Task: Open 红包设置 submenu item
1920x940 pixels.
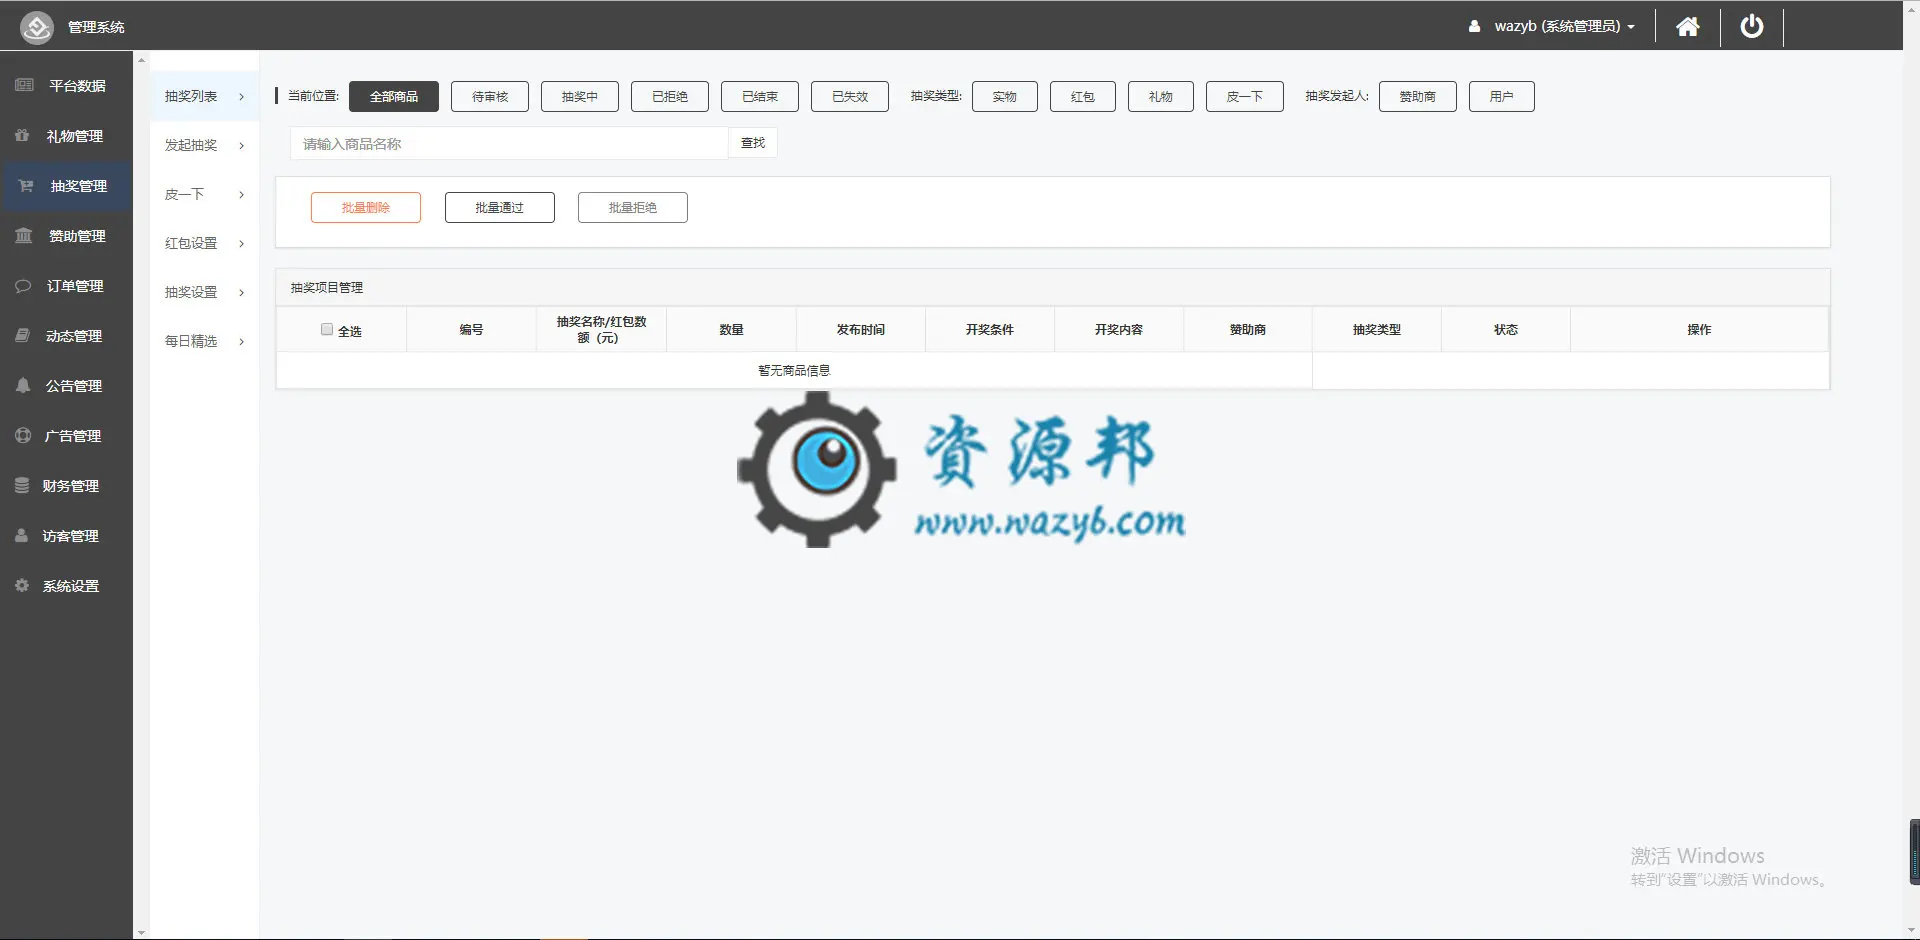Action: click(204, 243)
